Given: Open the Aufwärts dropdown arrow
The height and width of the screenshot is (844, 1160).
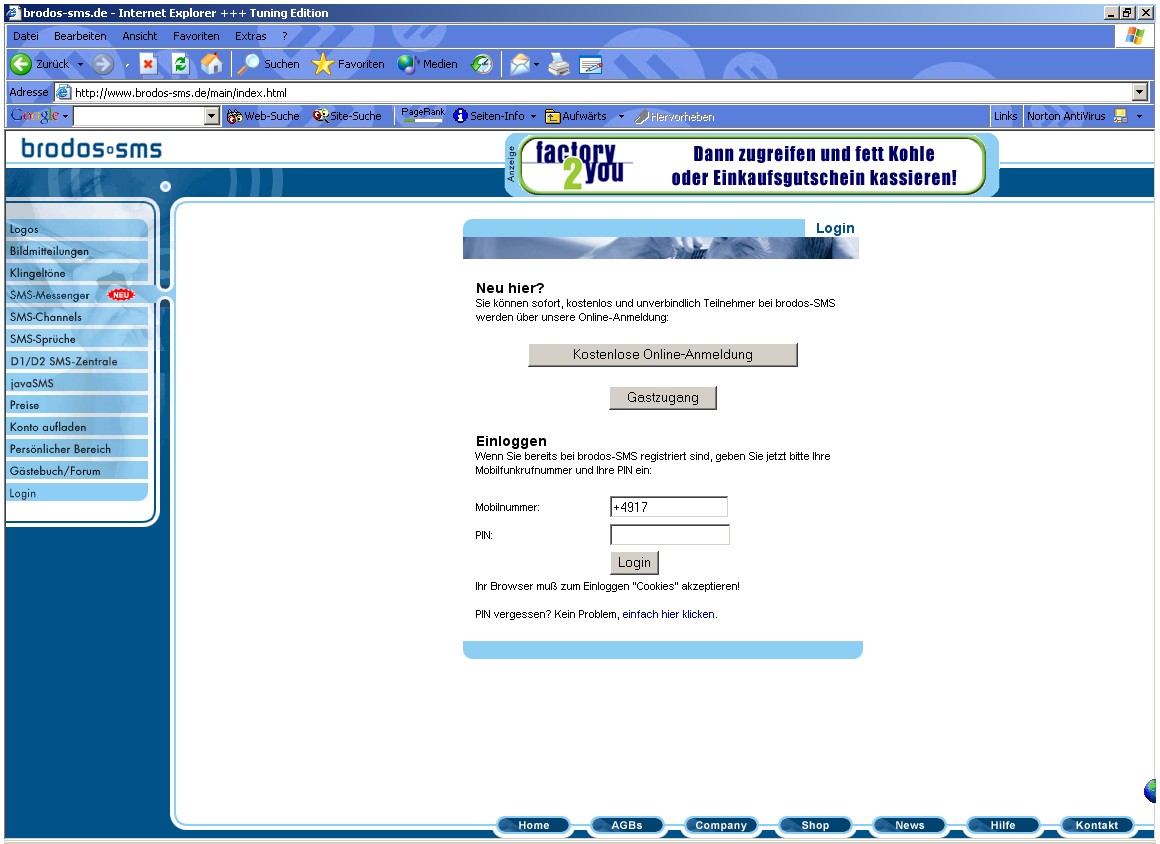Looking at the screenshot, I should click(621, 116).
